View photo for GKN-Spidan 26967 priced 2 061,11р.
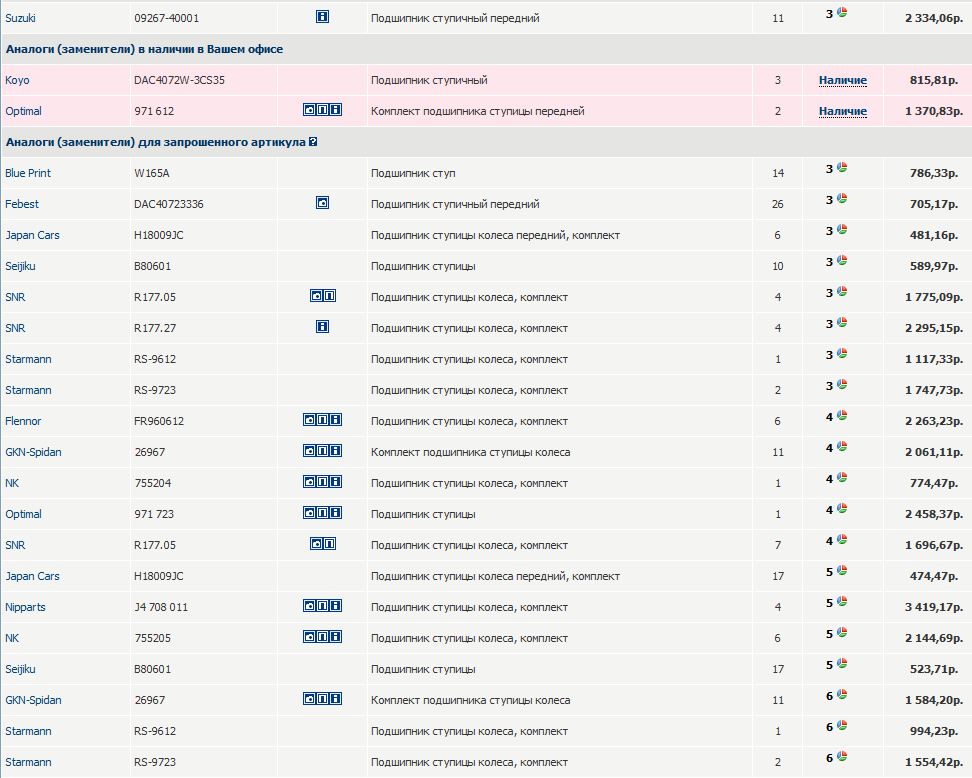972x778 pixels. tap(309, 451)
